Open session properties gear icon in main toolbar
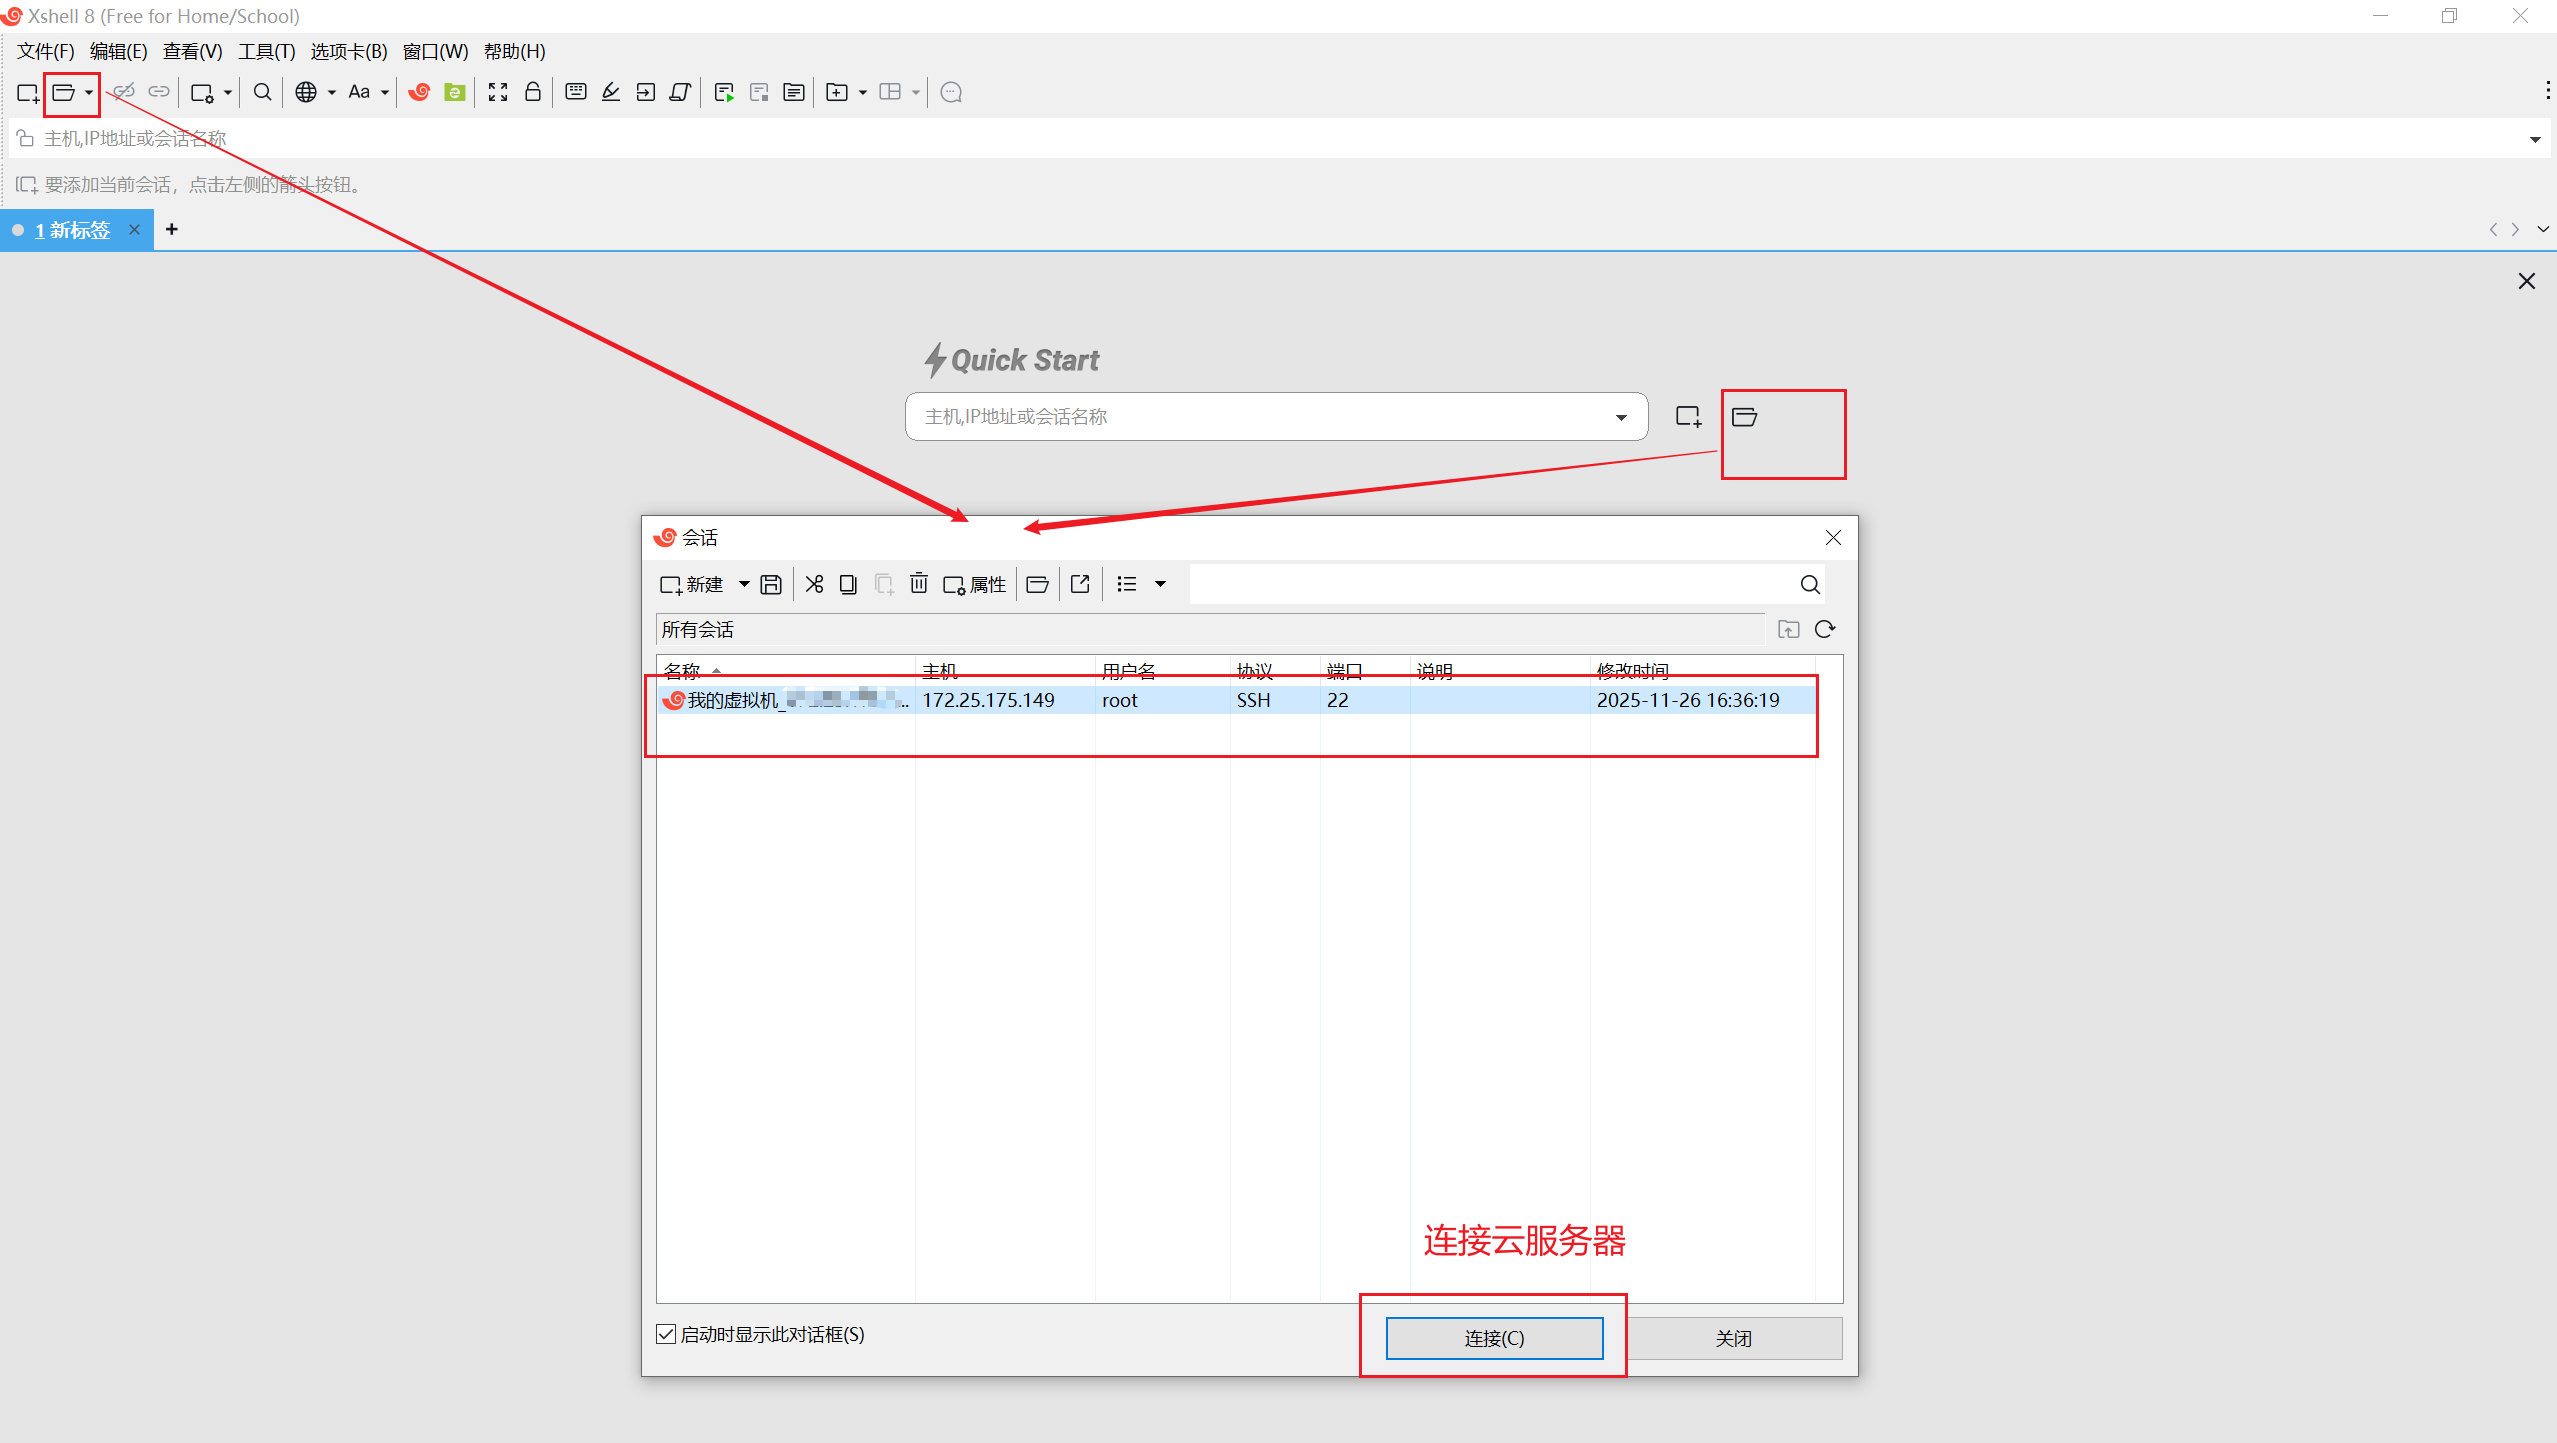The image size is (2557, 1443). pos(202,93)
